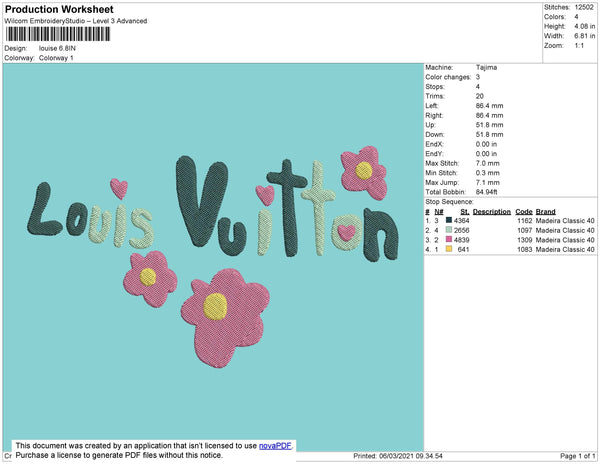Click the 'Page 1 of 1' footer text
The height and width of the screenshot is (464, 600).
pyautogui.click(x=578, y=456)
